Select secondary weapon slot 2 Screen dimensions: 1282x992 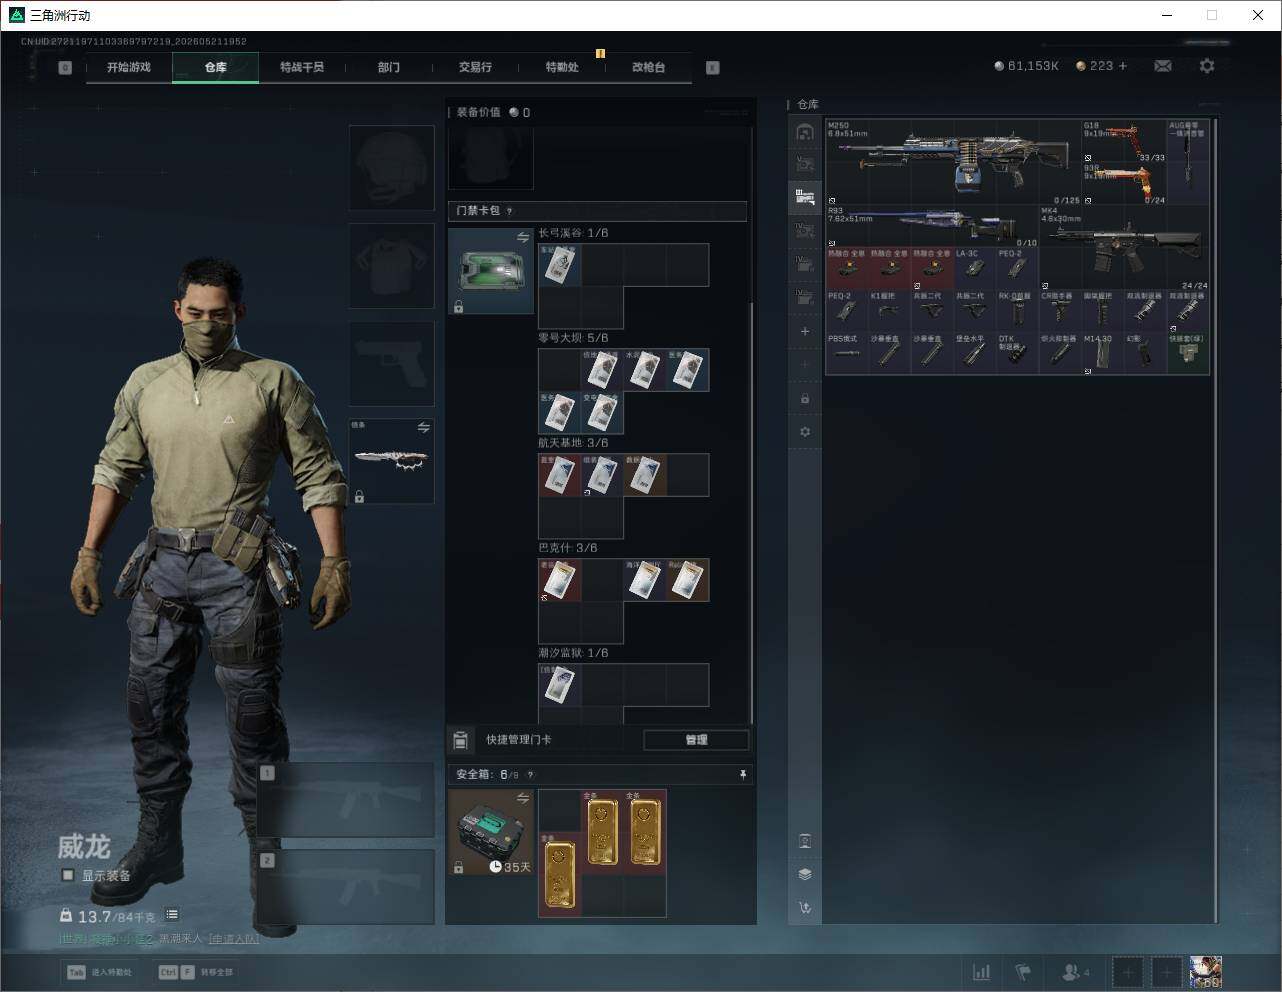pyautogui.click(x=345, y=887)
